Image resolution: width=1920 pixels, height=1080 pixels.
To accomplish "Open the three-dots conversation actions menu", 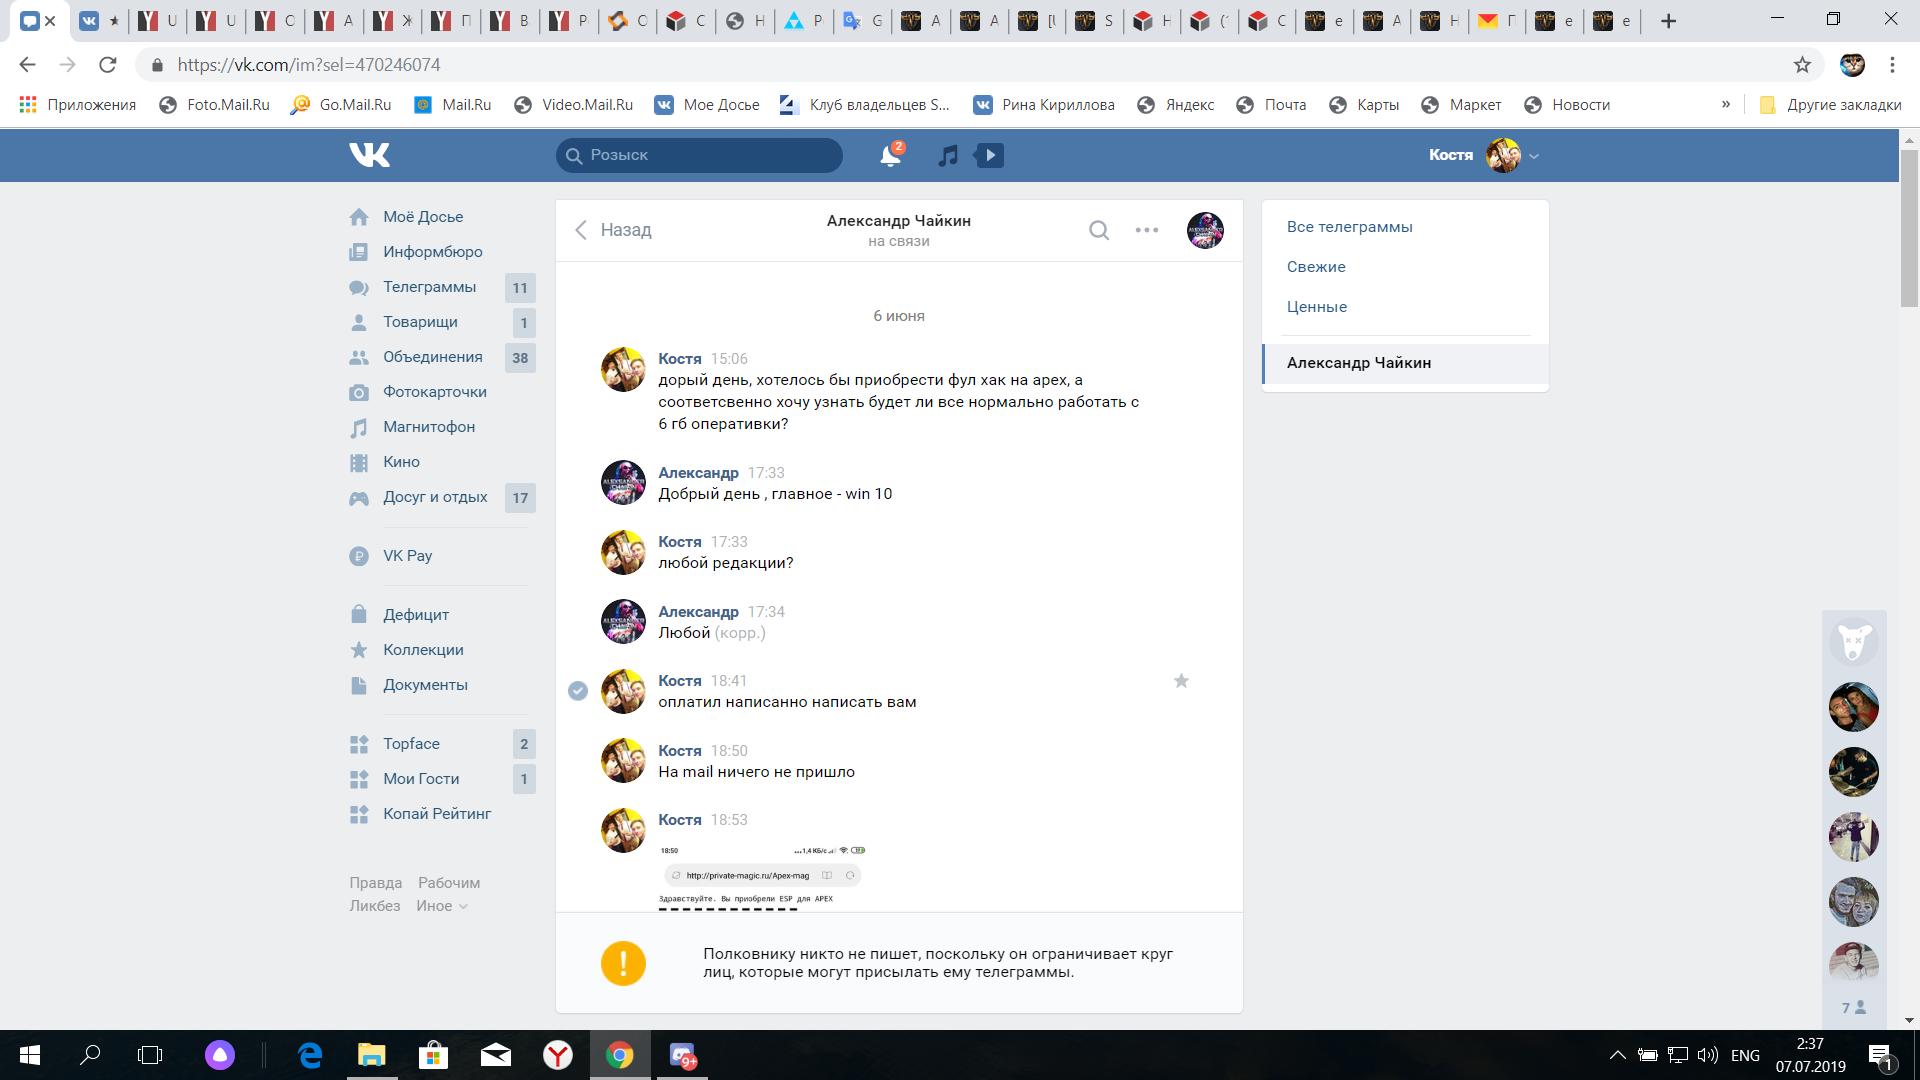I will (x=1147, y=230).
